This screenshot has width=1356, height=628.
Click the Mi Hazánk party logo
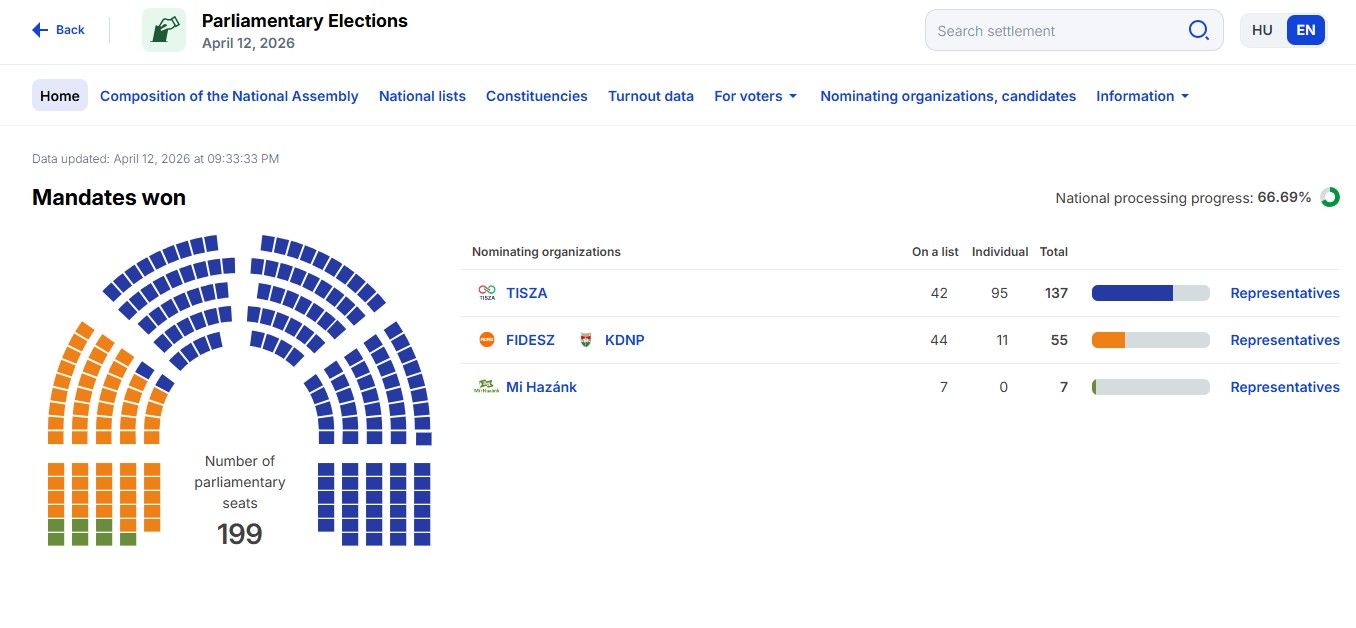[487, 387]
